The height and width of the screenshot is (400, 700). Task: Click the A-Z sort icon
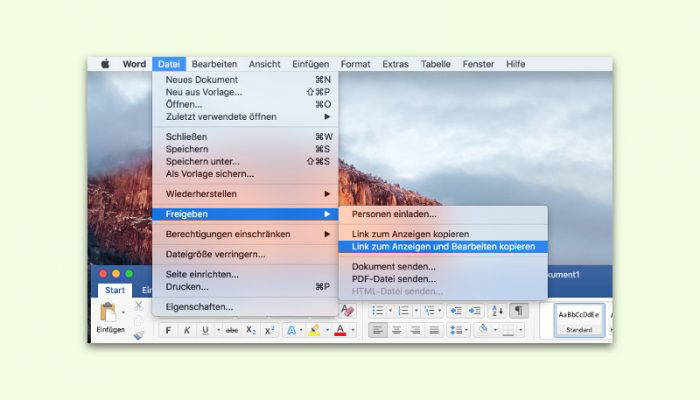click(x=497, y=310)
